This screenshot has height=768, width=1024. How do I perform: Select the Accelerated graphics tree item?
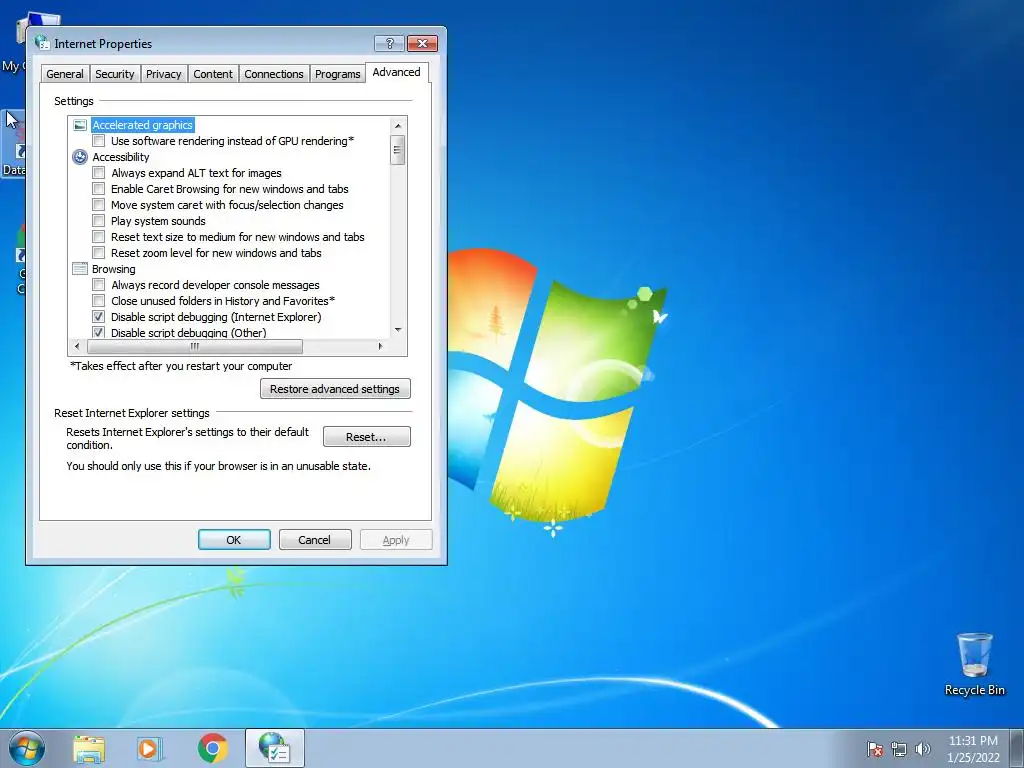(x=142, y=125)
